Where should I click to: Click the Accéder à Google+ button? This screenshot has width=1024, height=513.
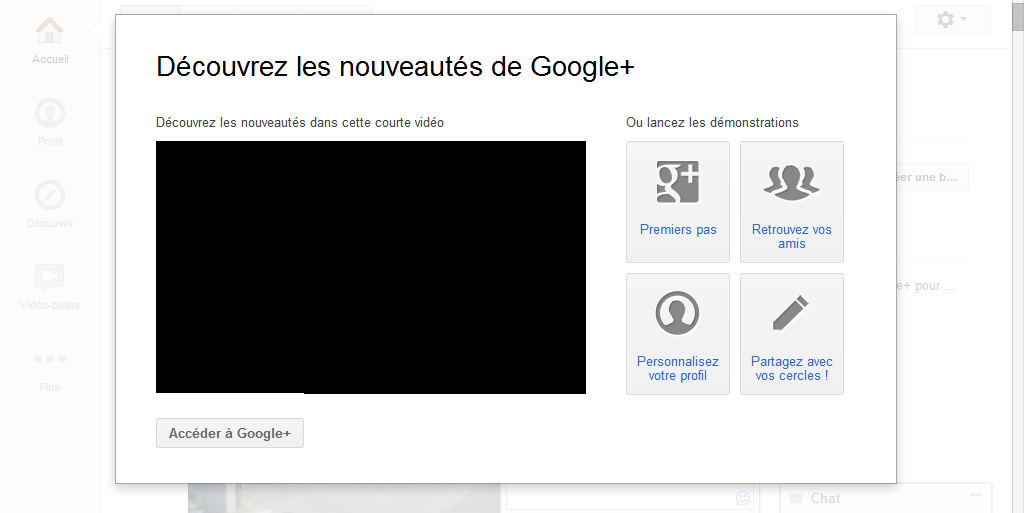click(230, 433)
